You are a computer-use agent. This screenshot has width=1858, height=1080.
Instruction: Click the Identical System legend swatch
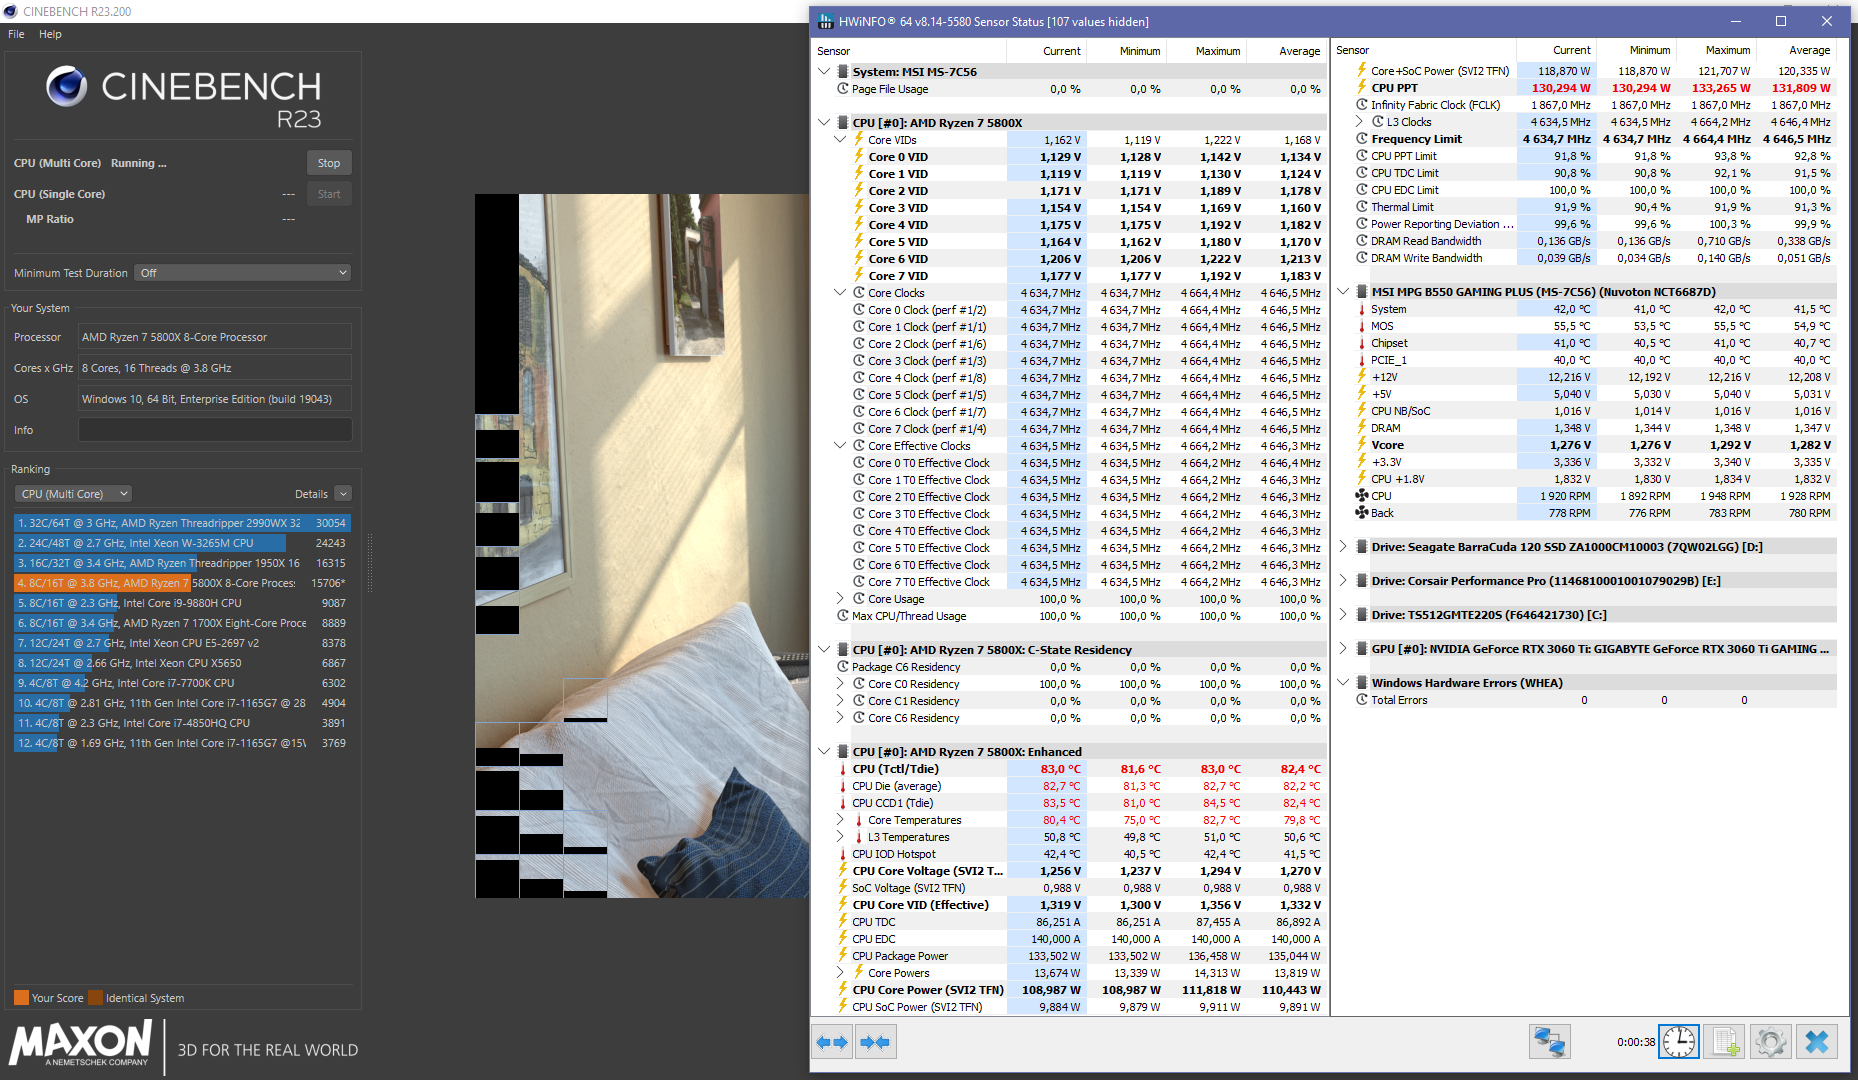coord(95,998)
